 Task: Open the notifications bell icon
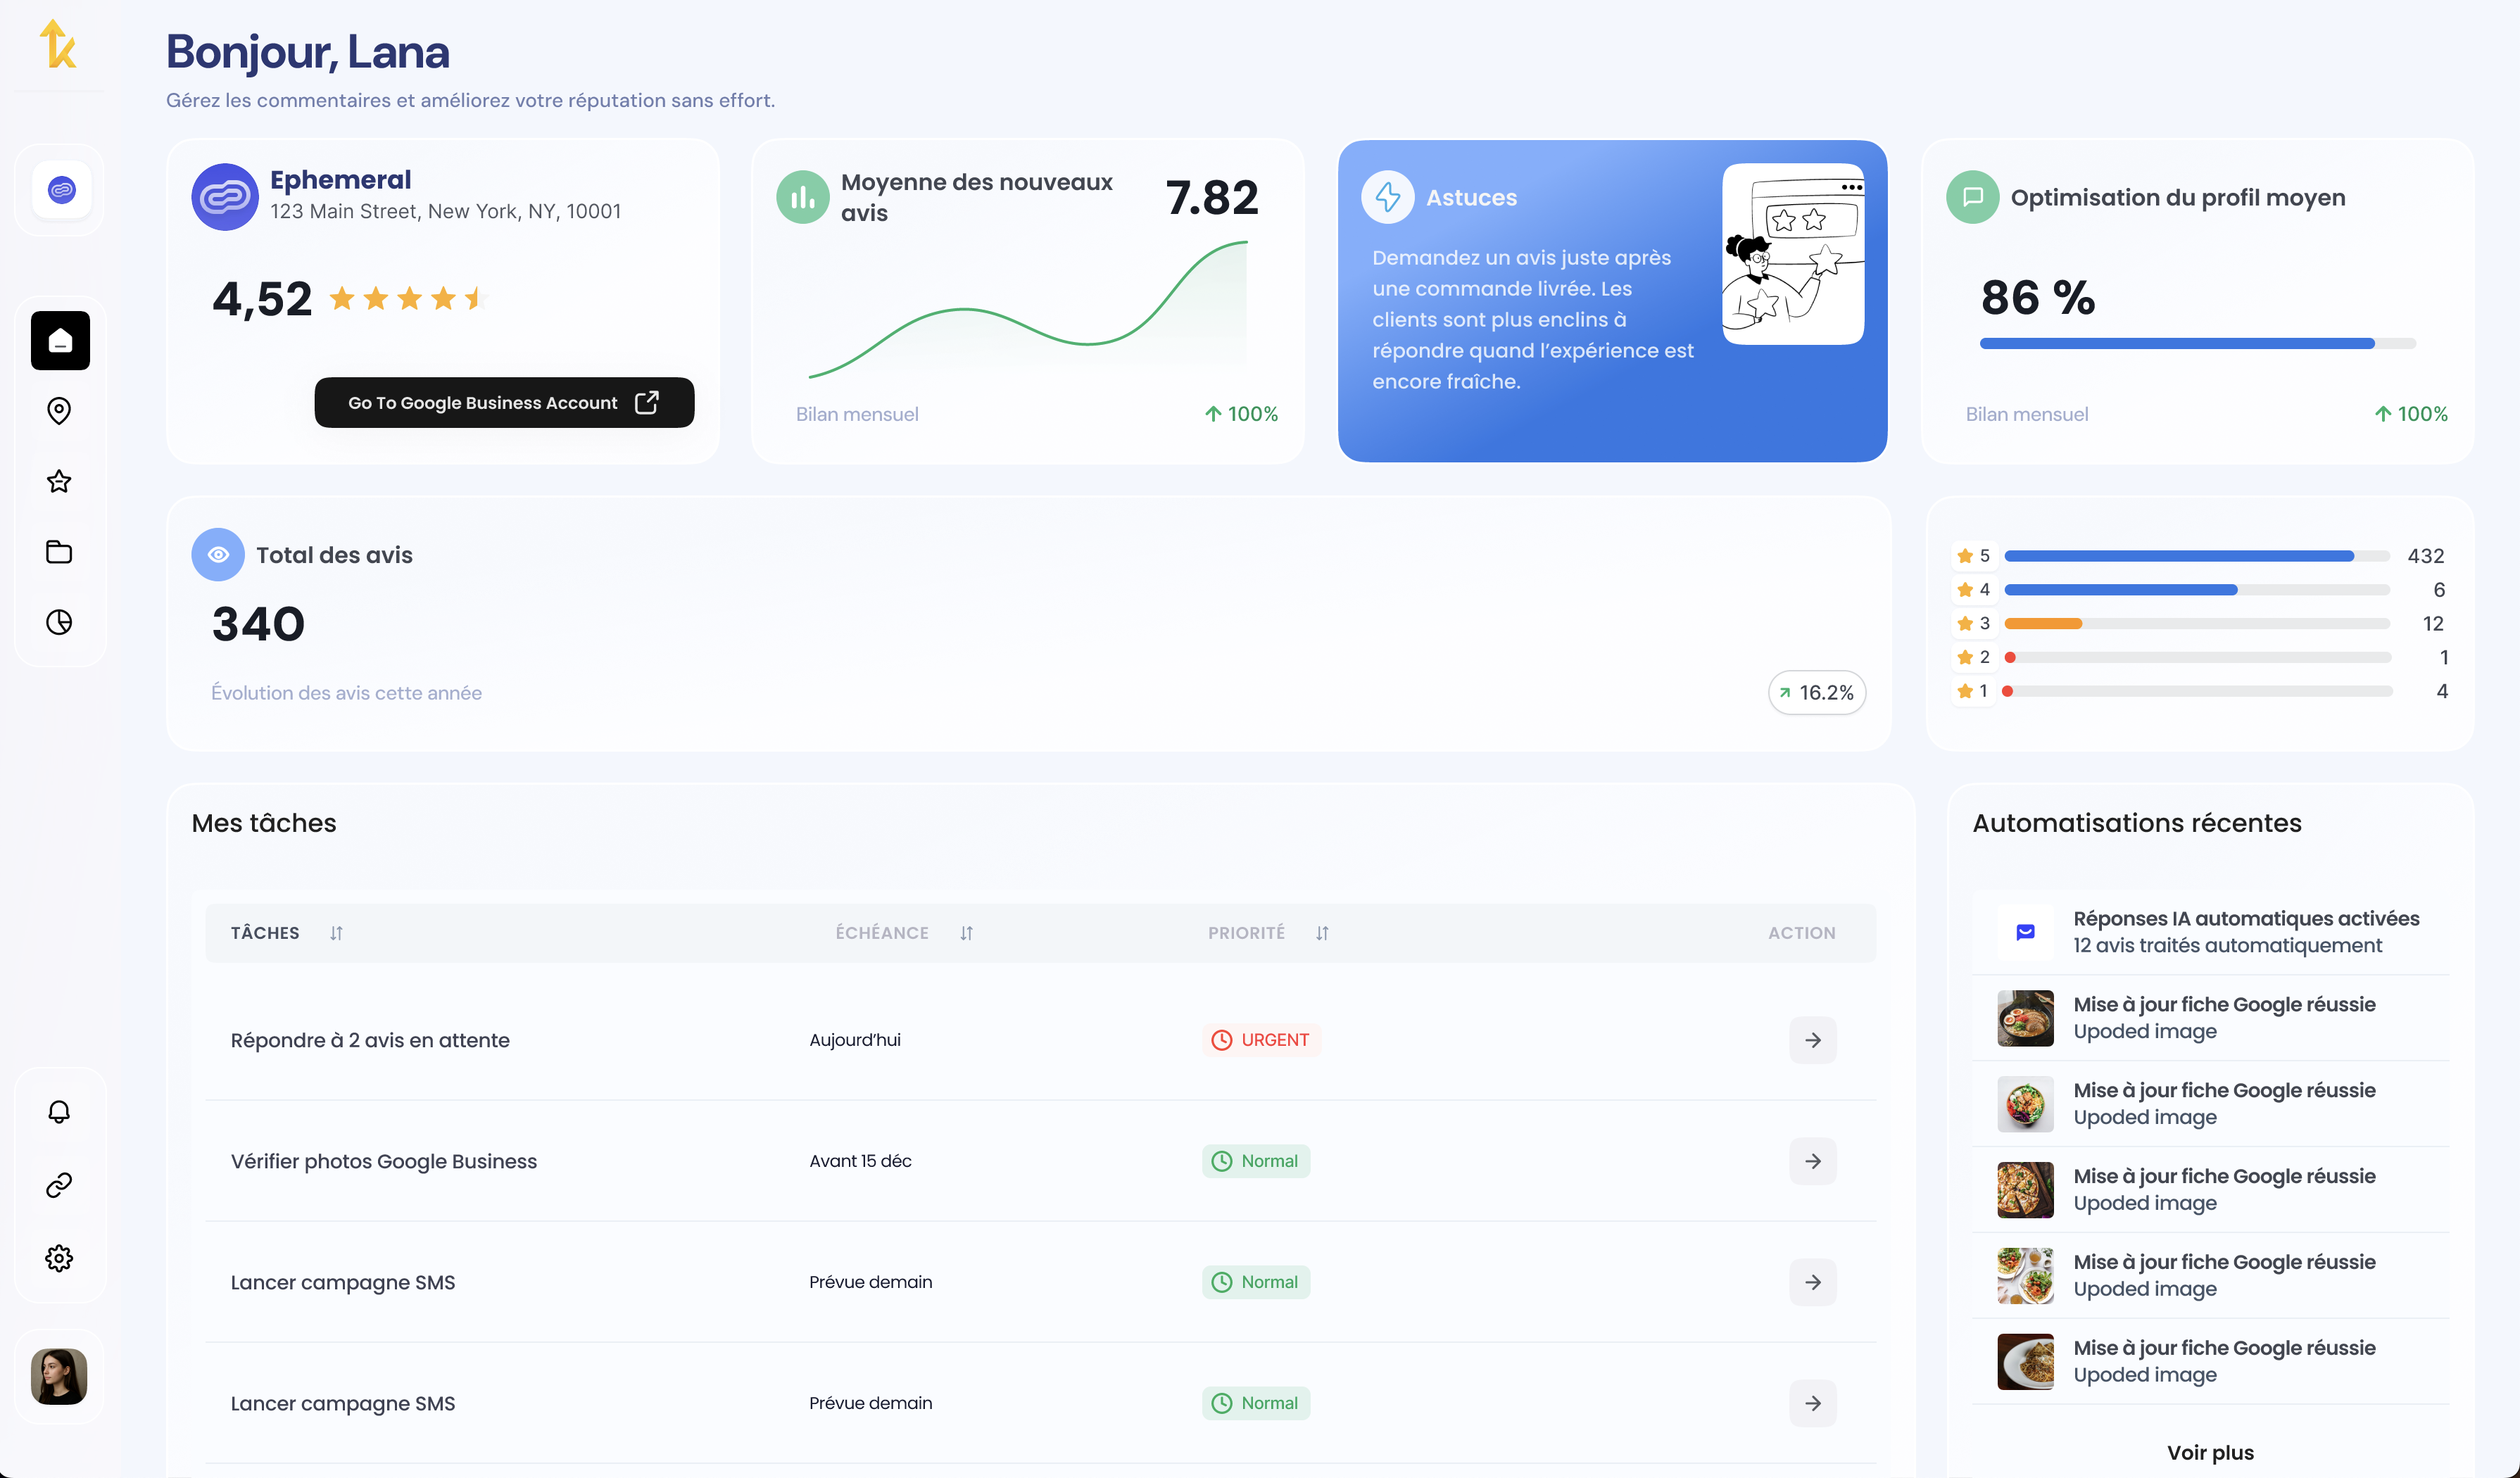pyautogui.click(x=59, y=1112)
